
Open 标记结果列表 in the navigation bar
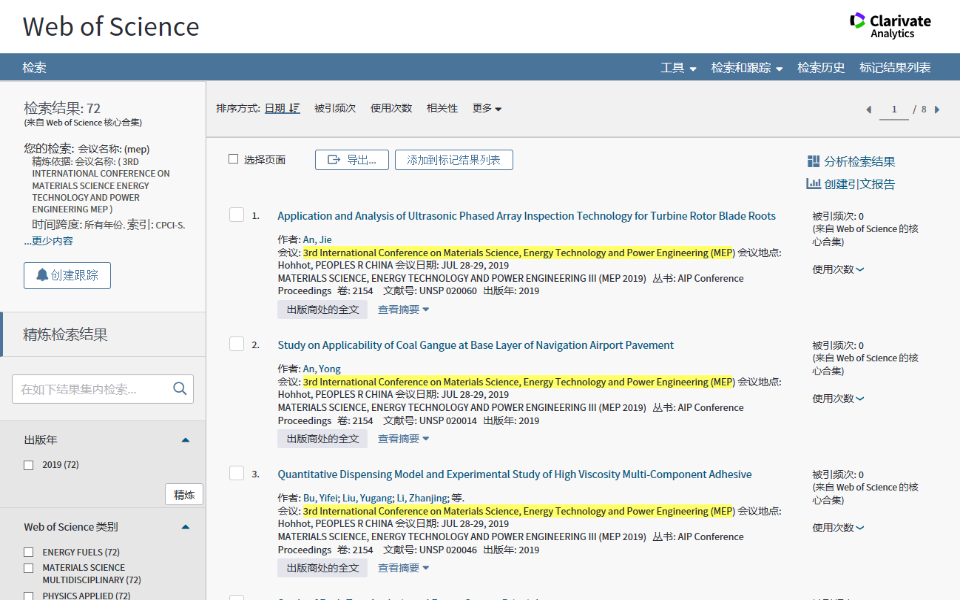point(894,68)
